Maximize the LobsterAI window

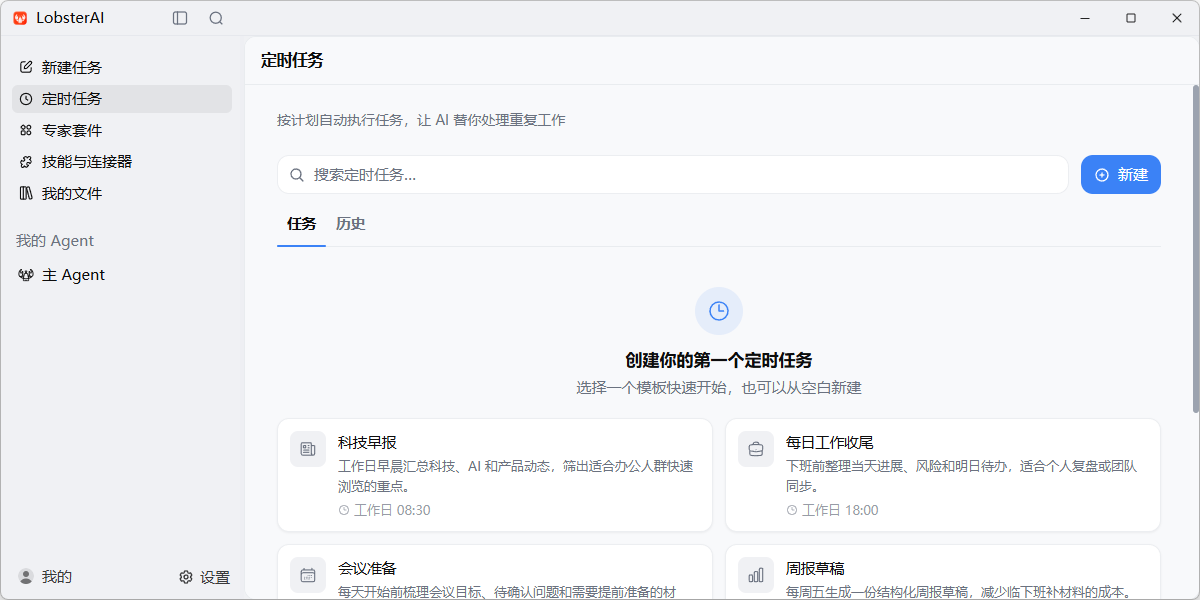[1131, 18]
